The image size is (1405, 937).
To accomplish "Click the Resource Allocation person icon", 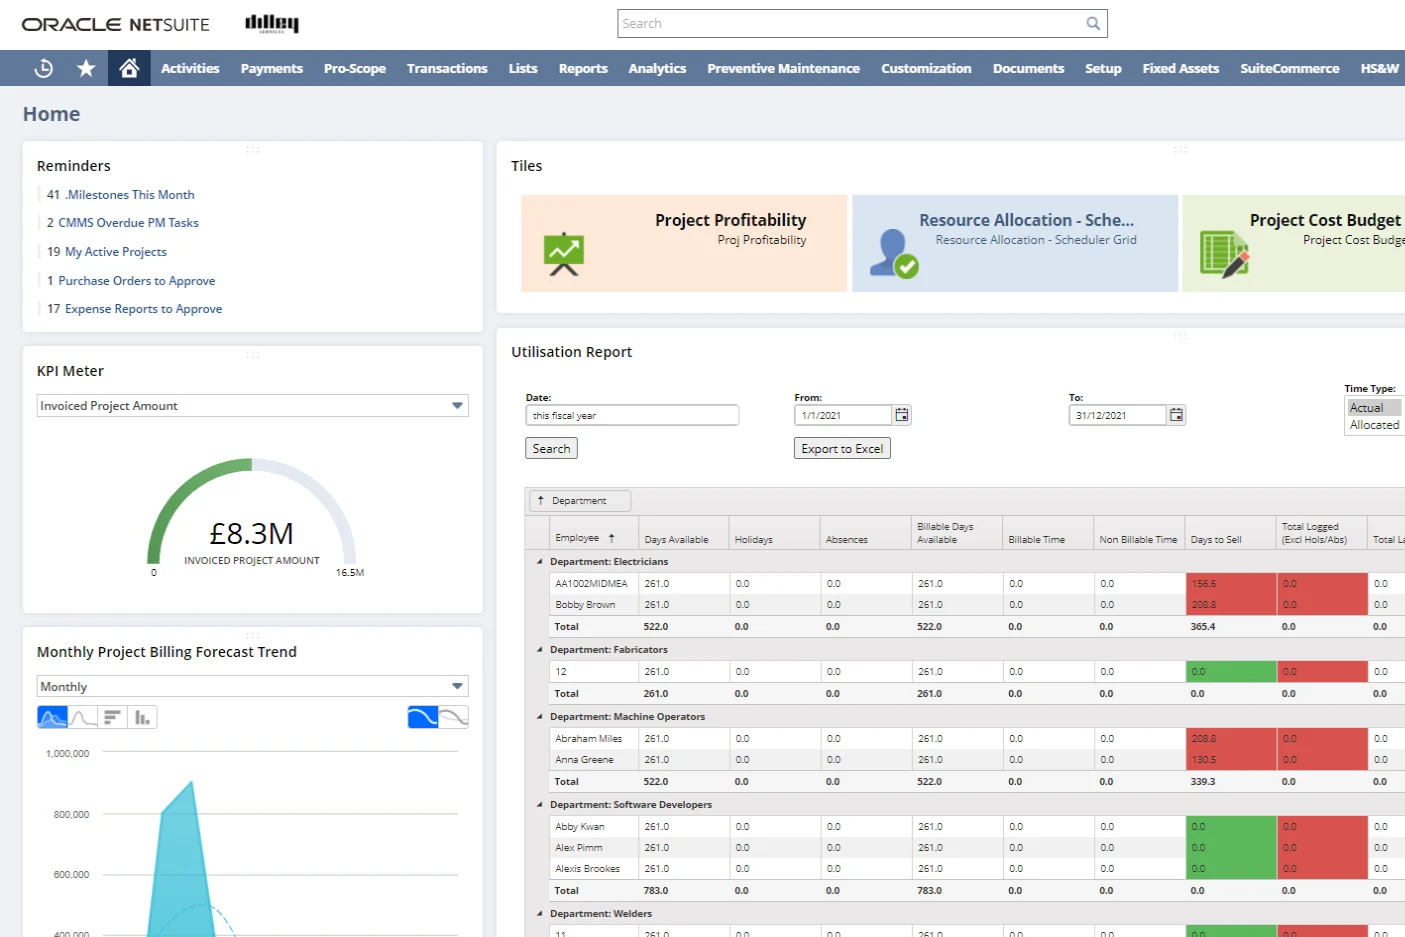I will click(893, 254).
